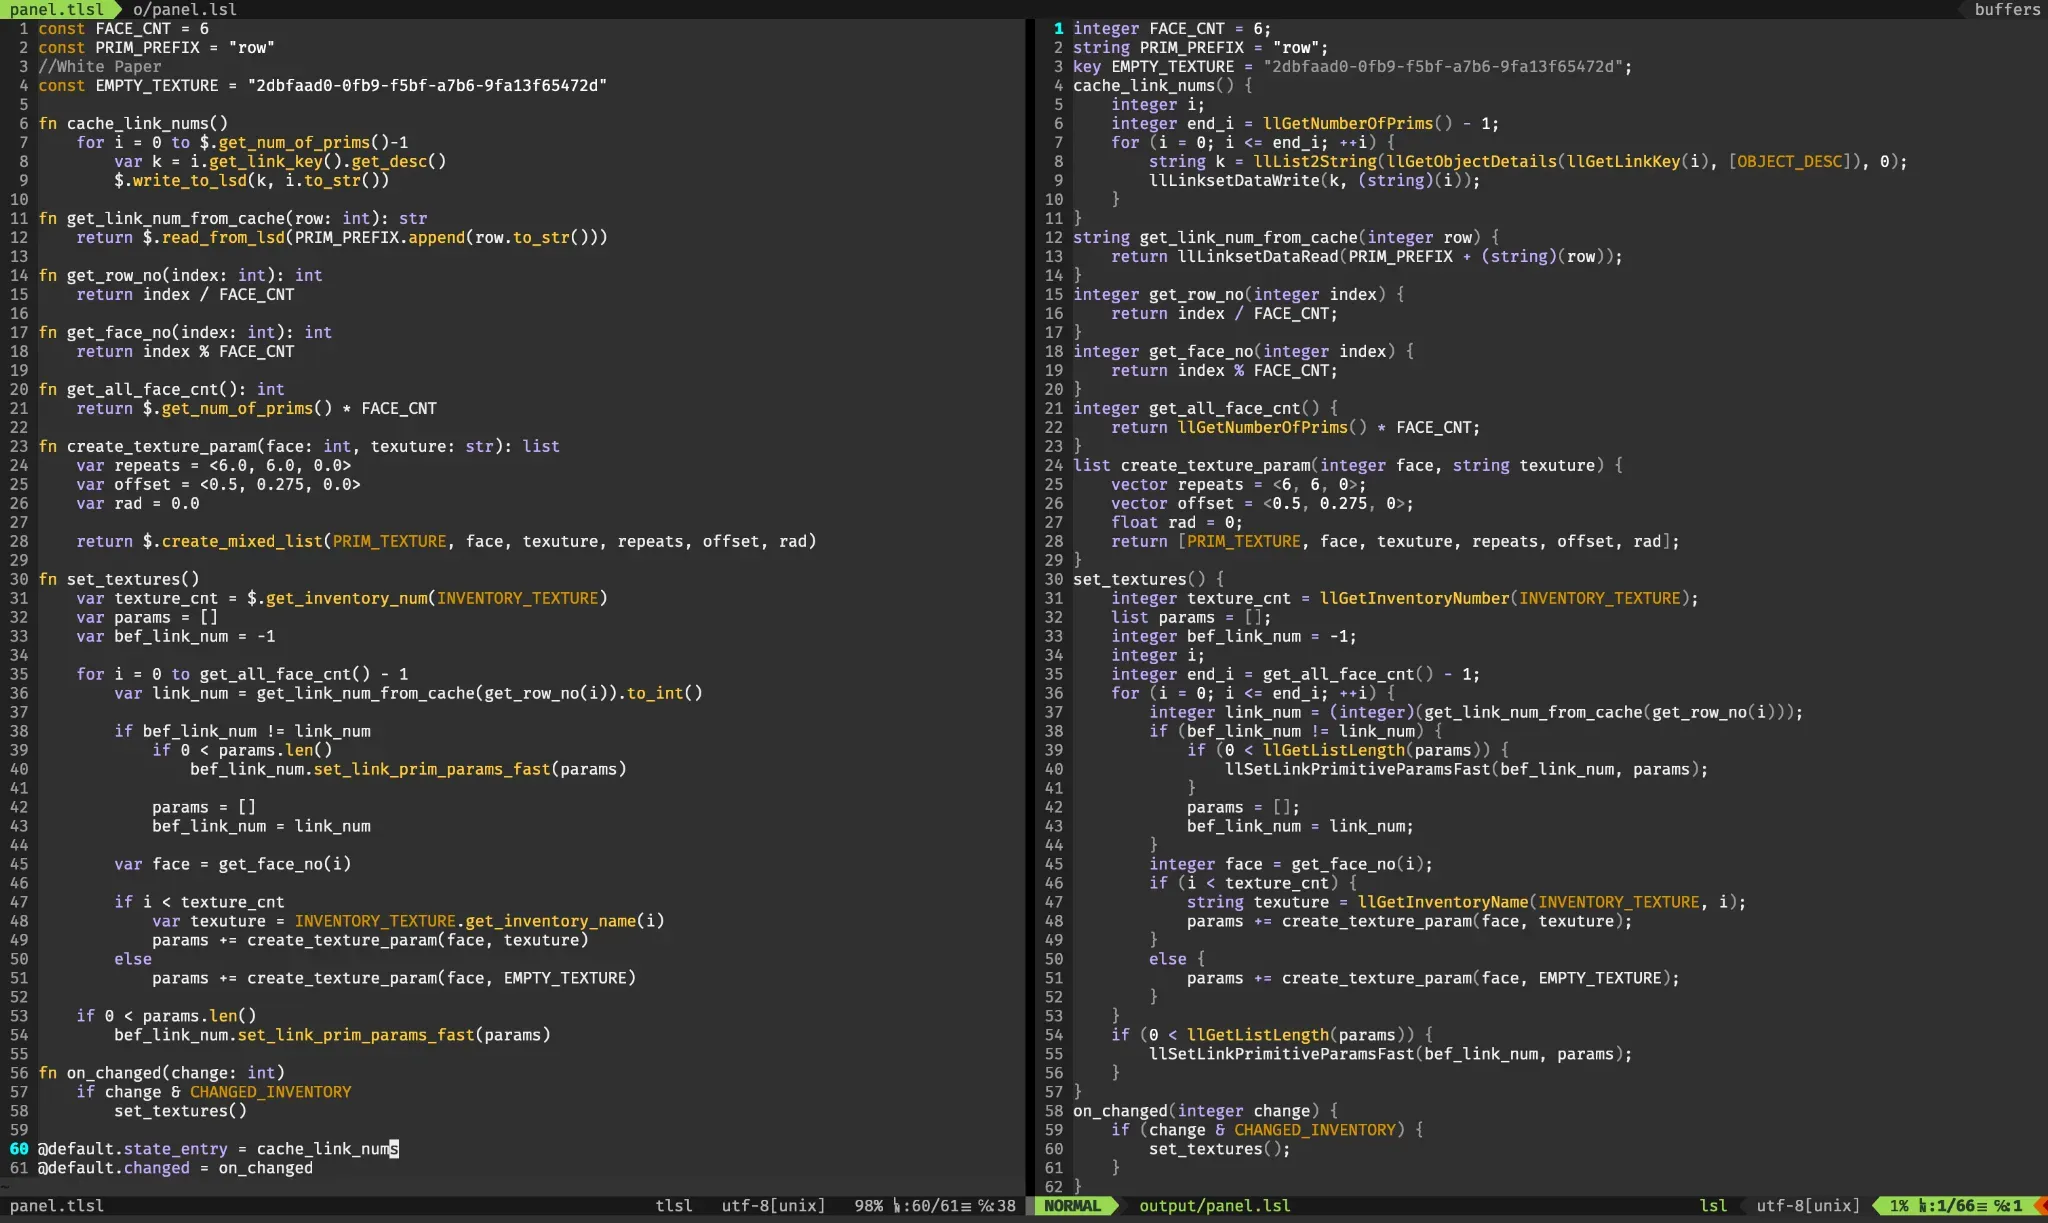Click the 'var rad = 0.0' line
The height and width of the screenshot is (1223, 2048).
(138, 503)
